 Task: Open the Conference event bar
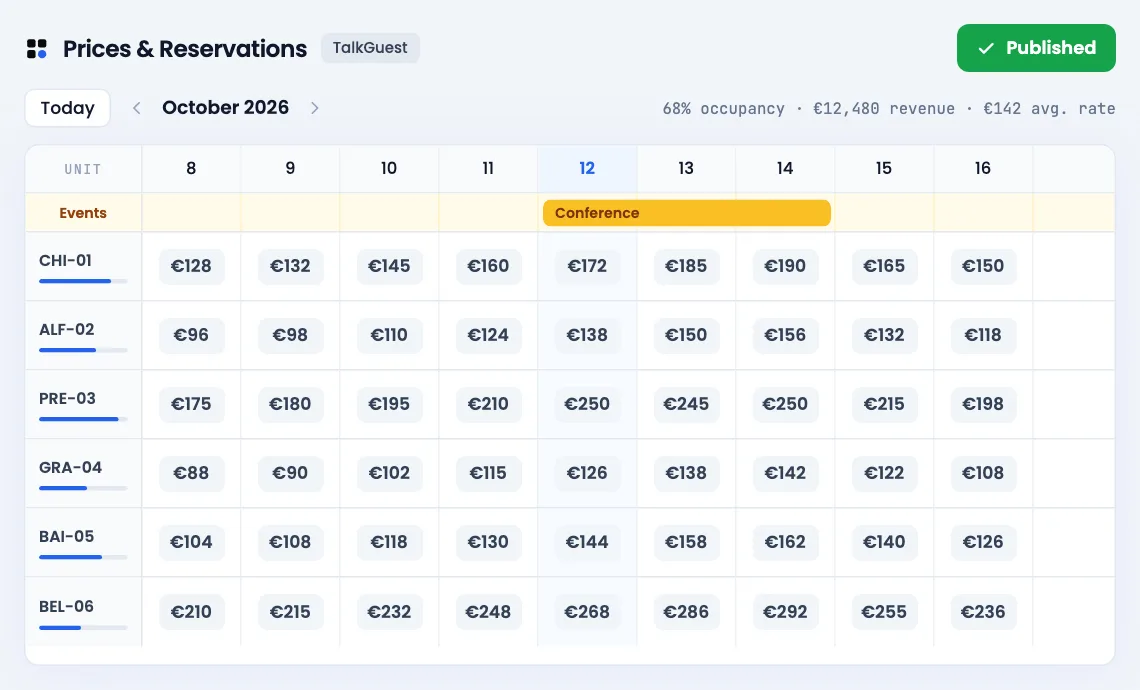(x=686, y=213)
